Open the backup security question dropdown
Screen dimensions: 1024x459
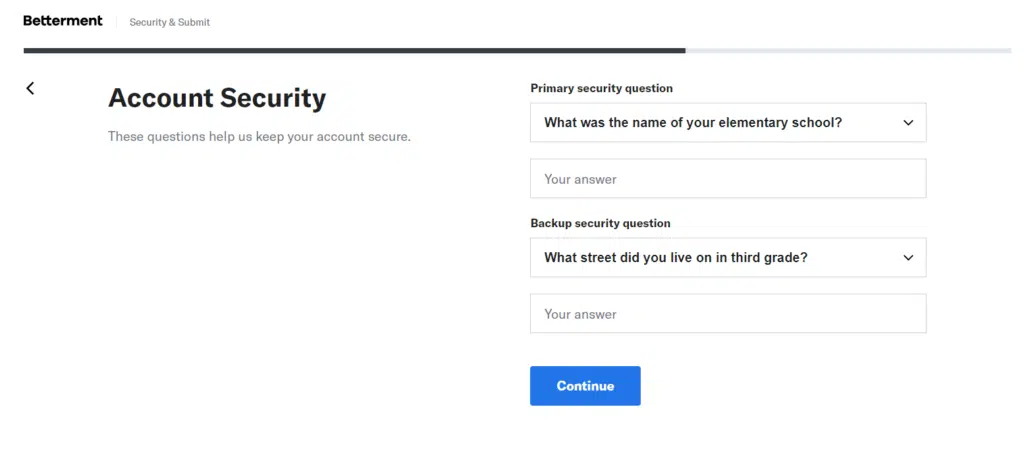(x=727, y=258)
